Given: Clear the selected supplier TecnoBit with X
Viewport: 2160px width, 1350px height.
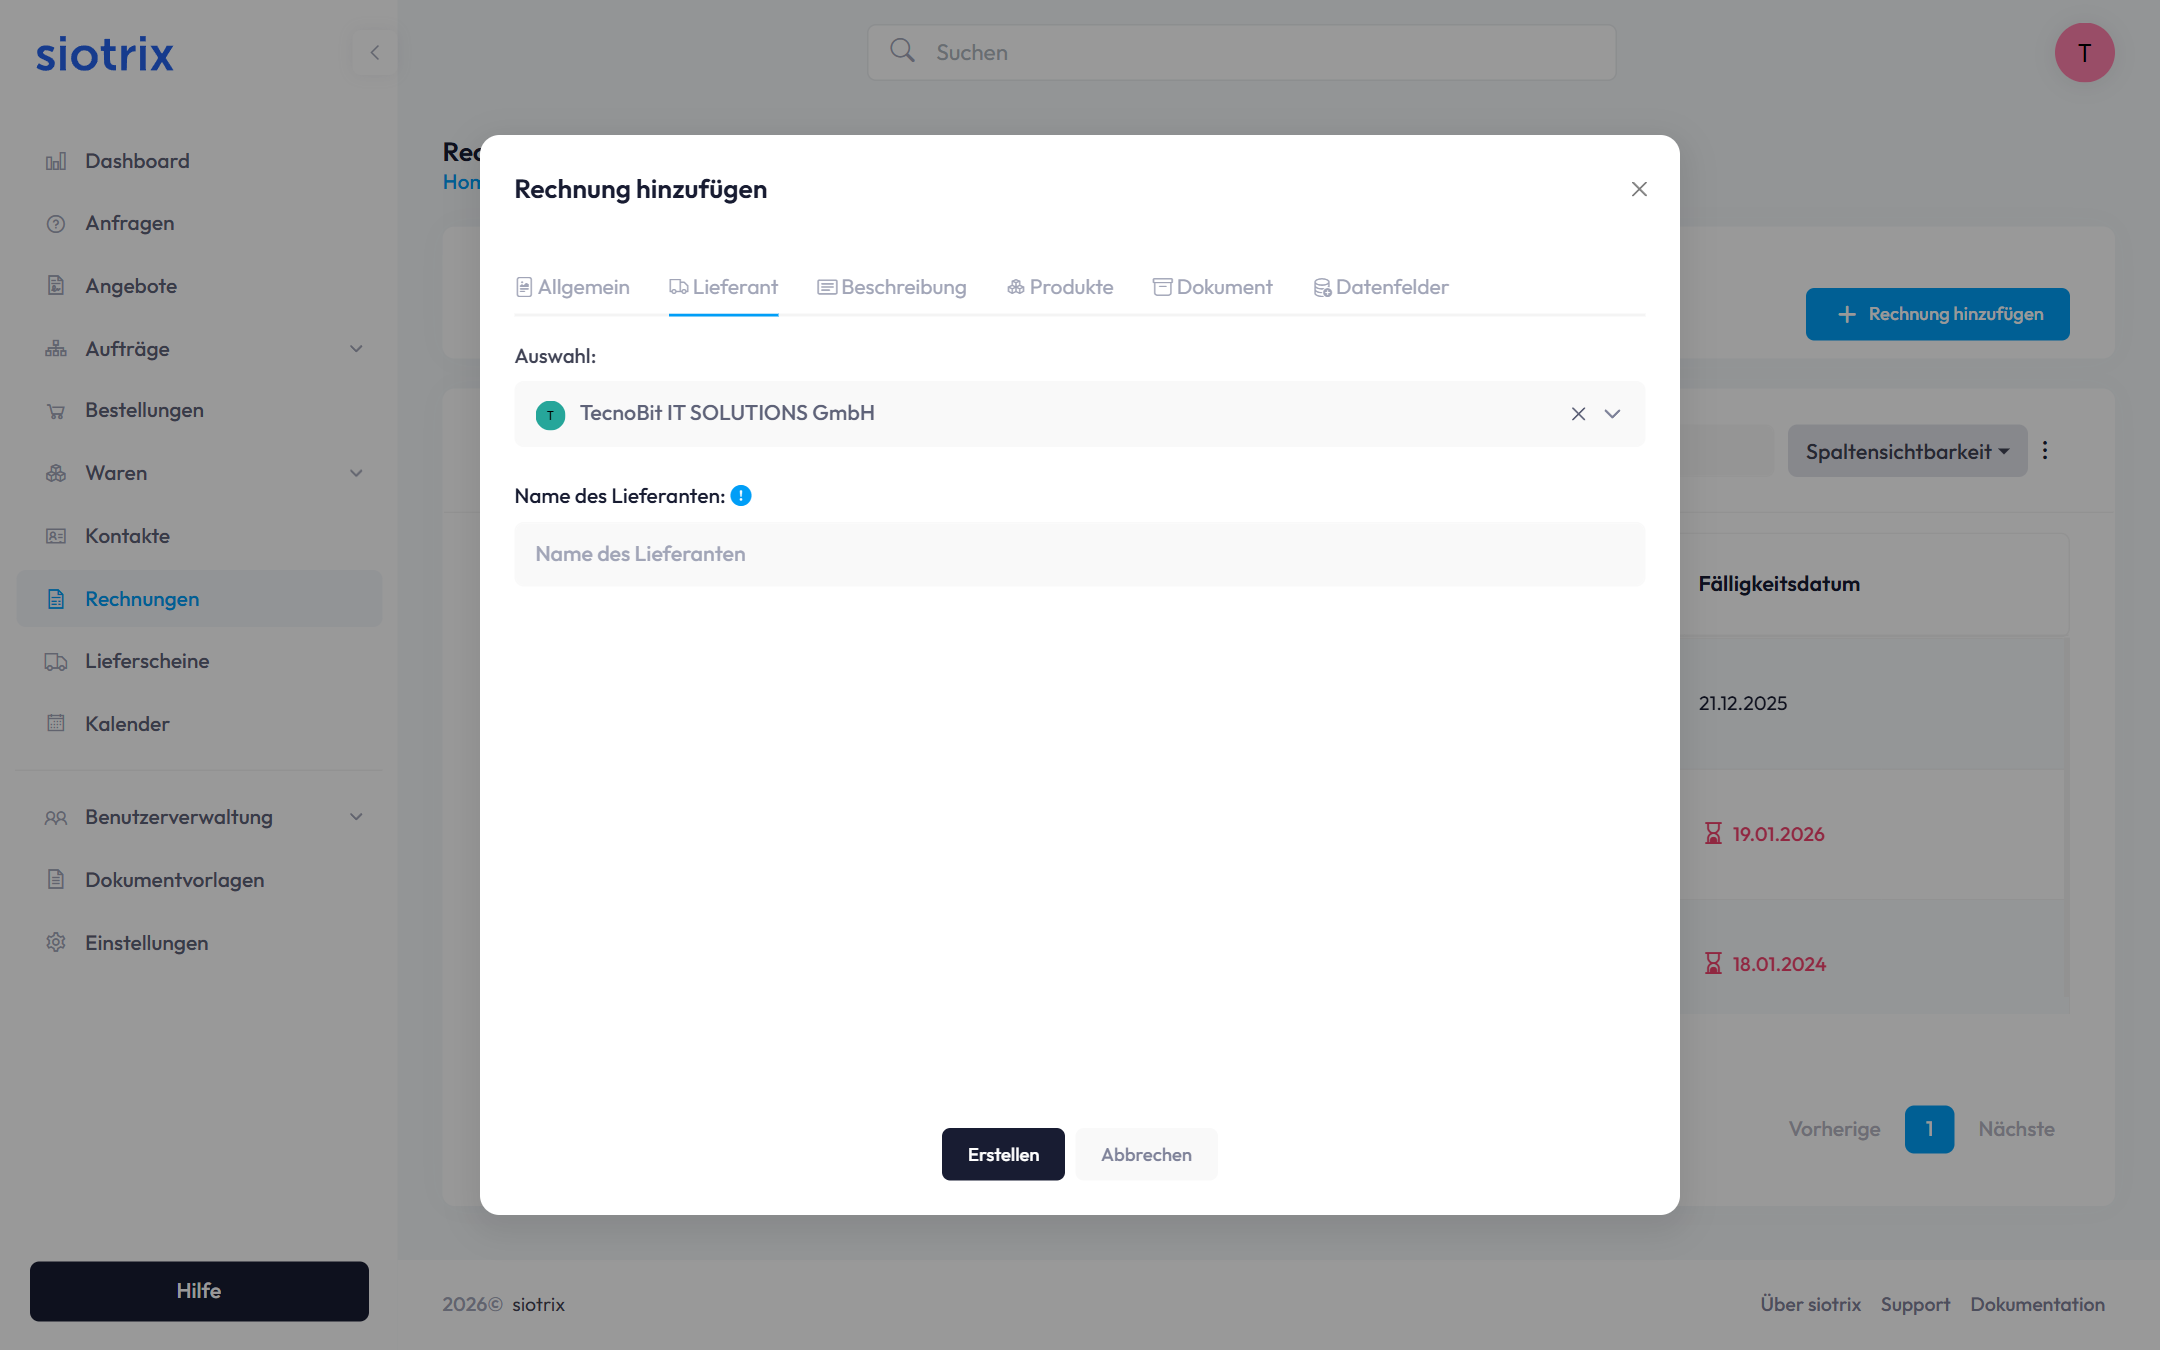Looking at the screenshot, I should 1578,414.
